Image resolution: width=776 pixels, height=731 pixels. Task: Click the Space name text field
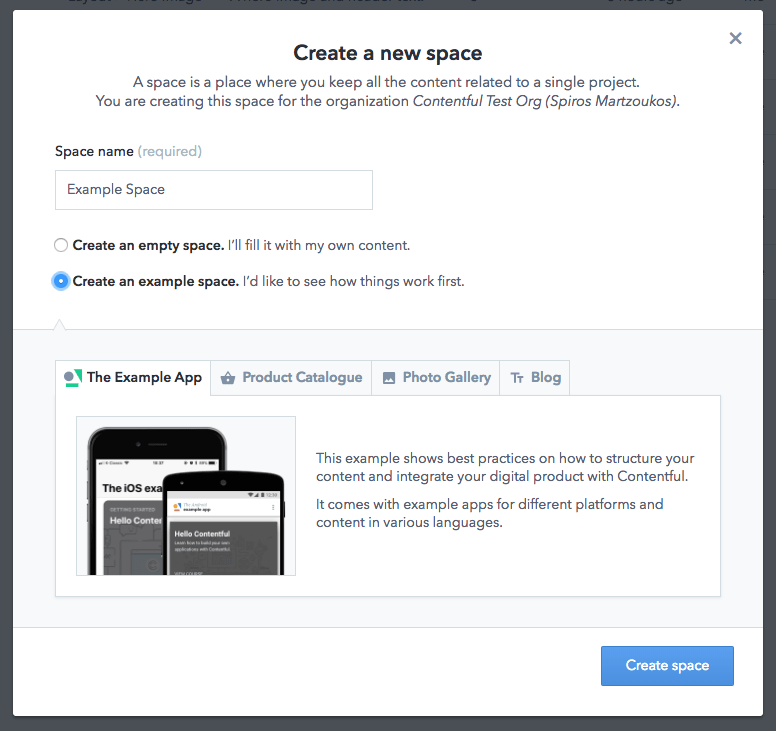pos(213,189)
